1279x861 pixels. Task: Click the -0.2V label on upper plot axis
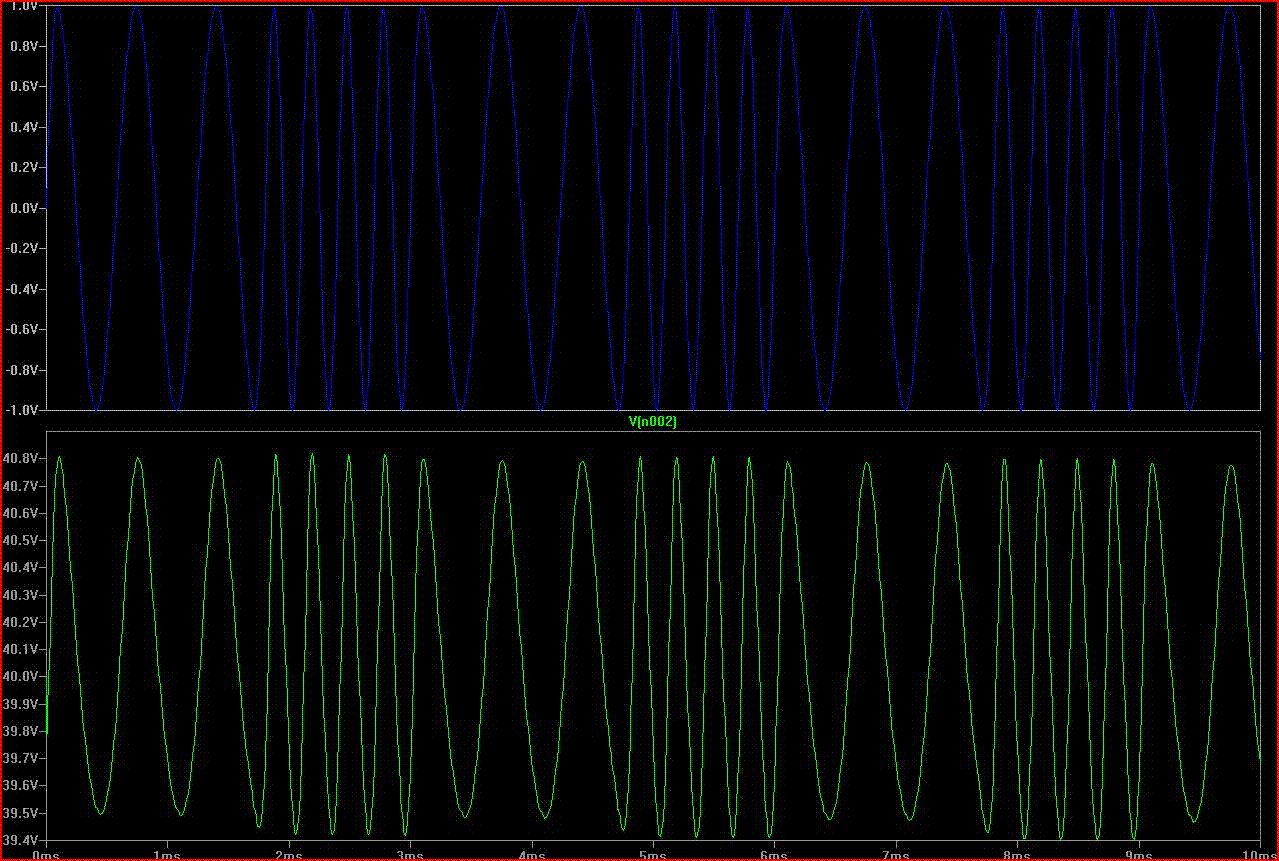pyautogui.click(x=22, y=249)
